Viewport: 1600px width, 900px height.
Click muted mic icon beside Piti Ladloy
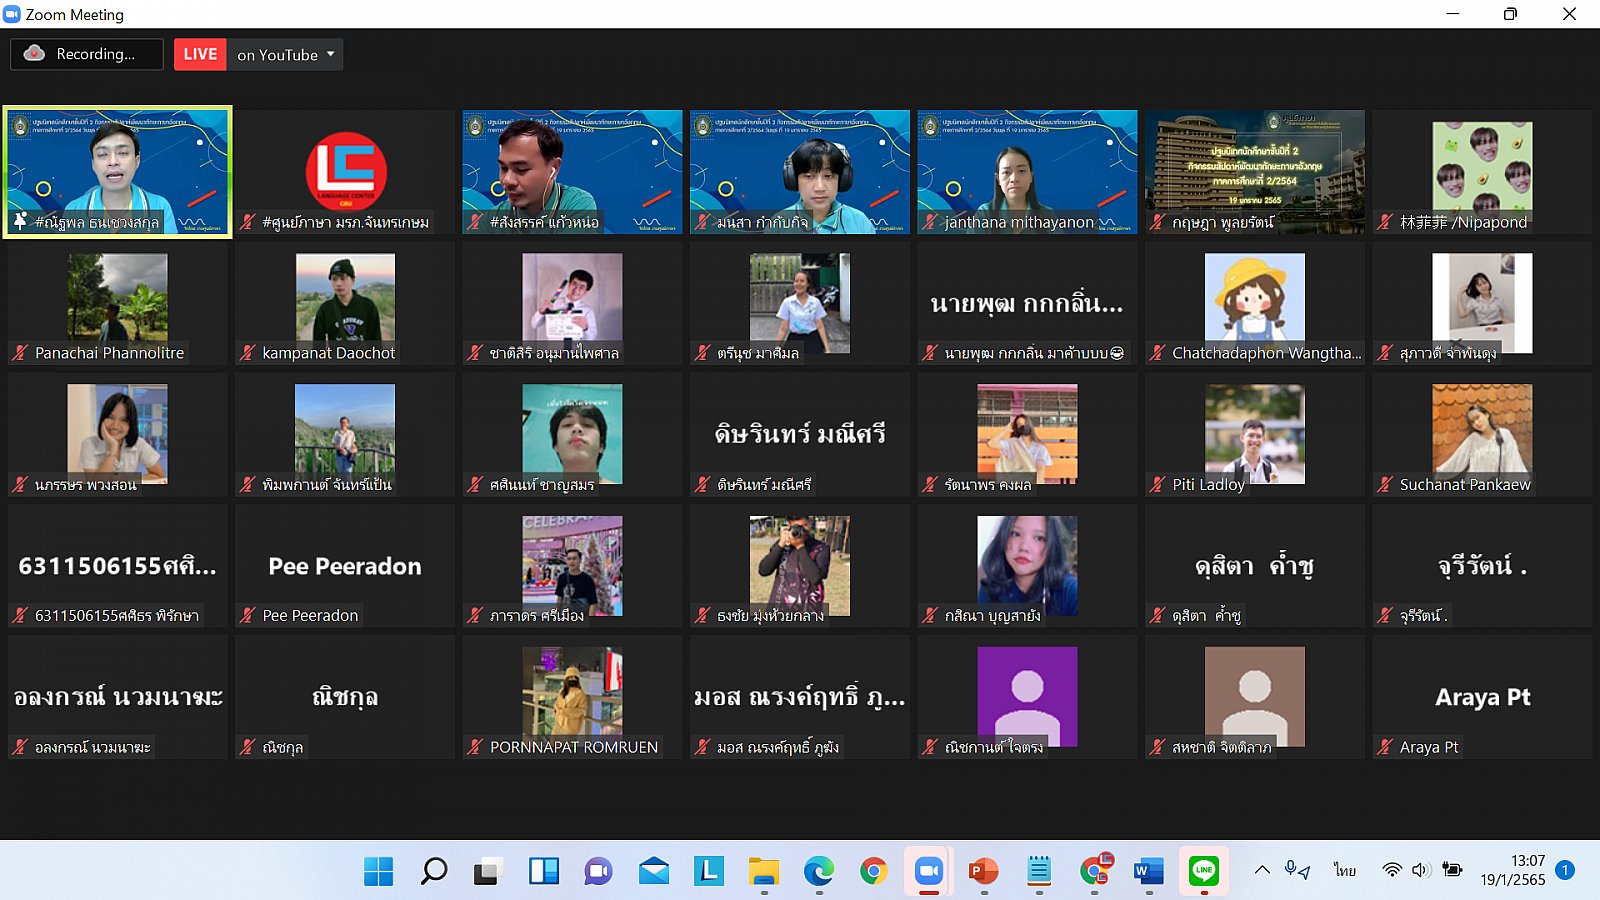[x=1158, y=485]
